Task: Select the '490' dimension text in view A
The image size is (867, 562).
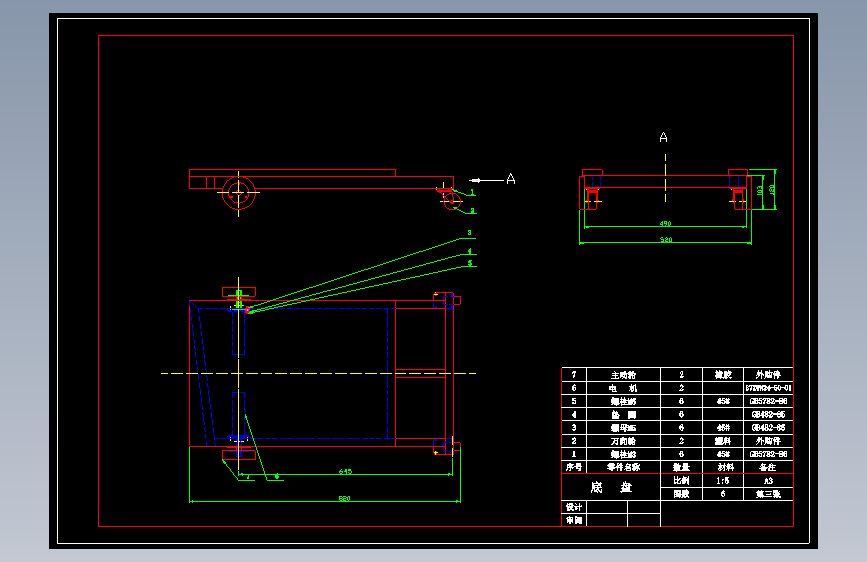Action: click(665, 223)
